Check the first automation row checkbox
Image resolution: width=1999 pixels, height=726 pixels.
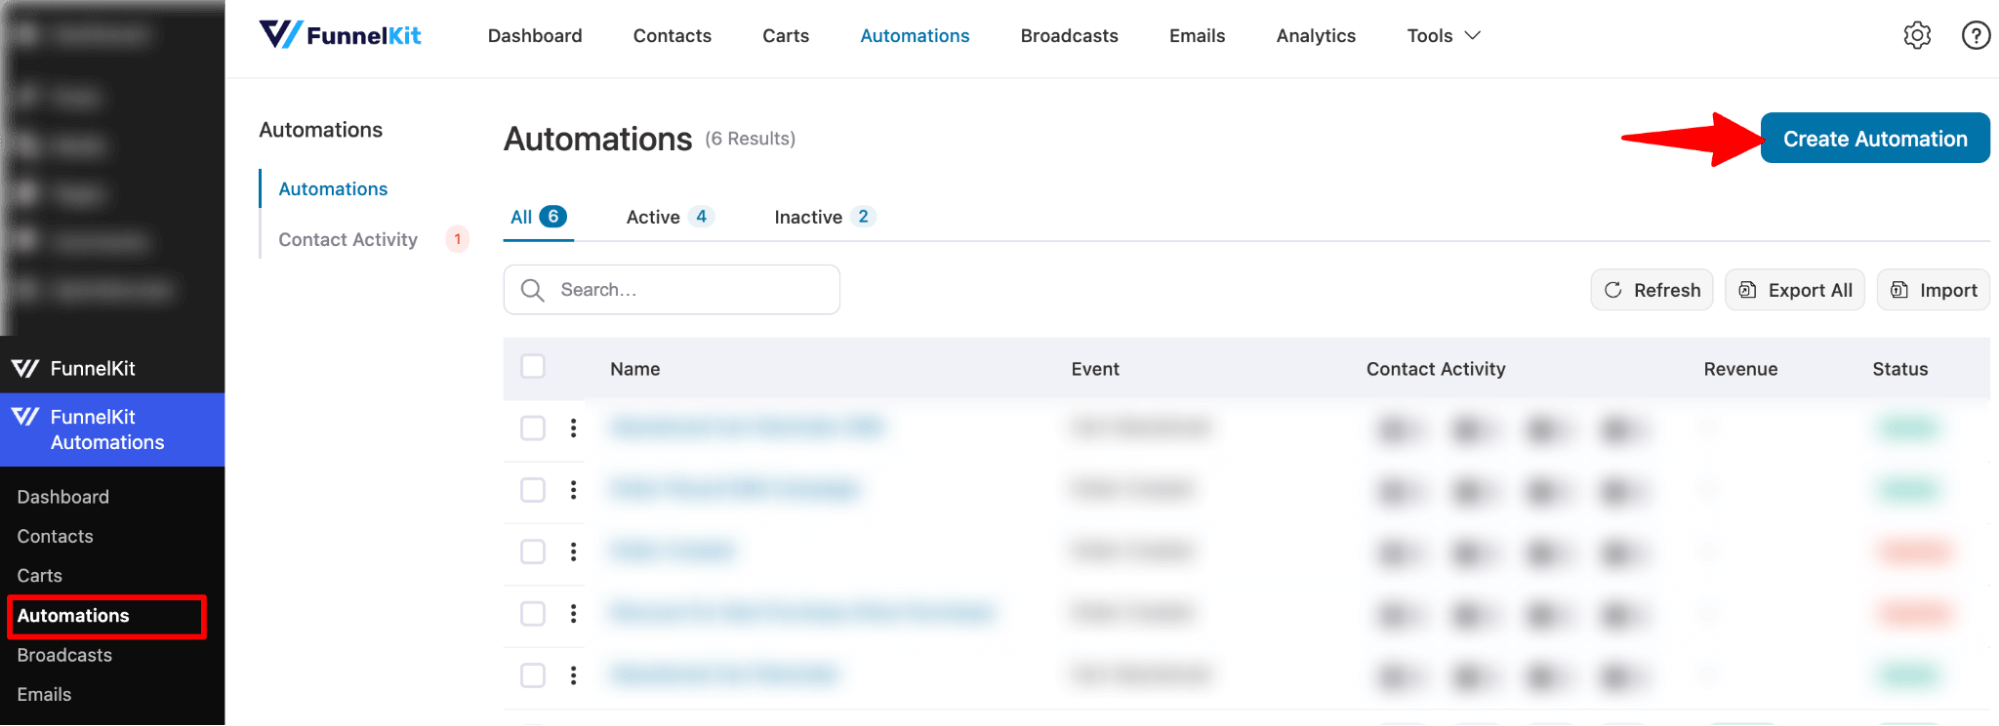point(533,428)
